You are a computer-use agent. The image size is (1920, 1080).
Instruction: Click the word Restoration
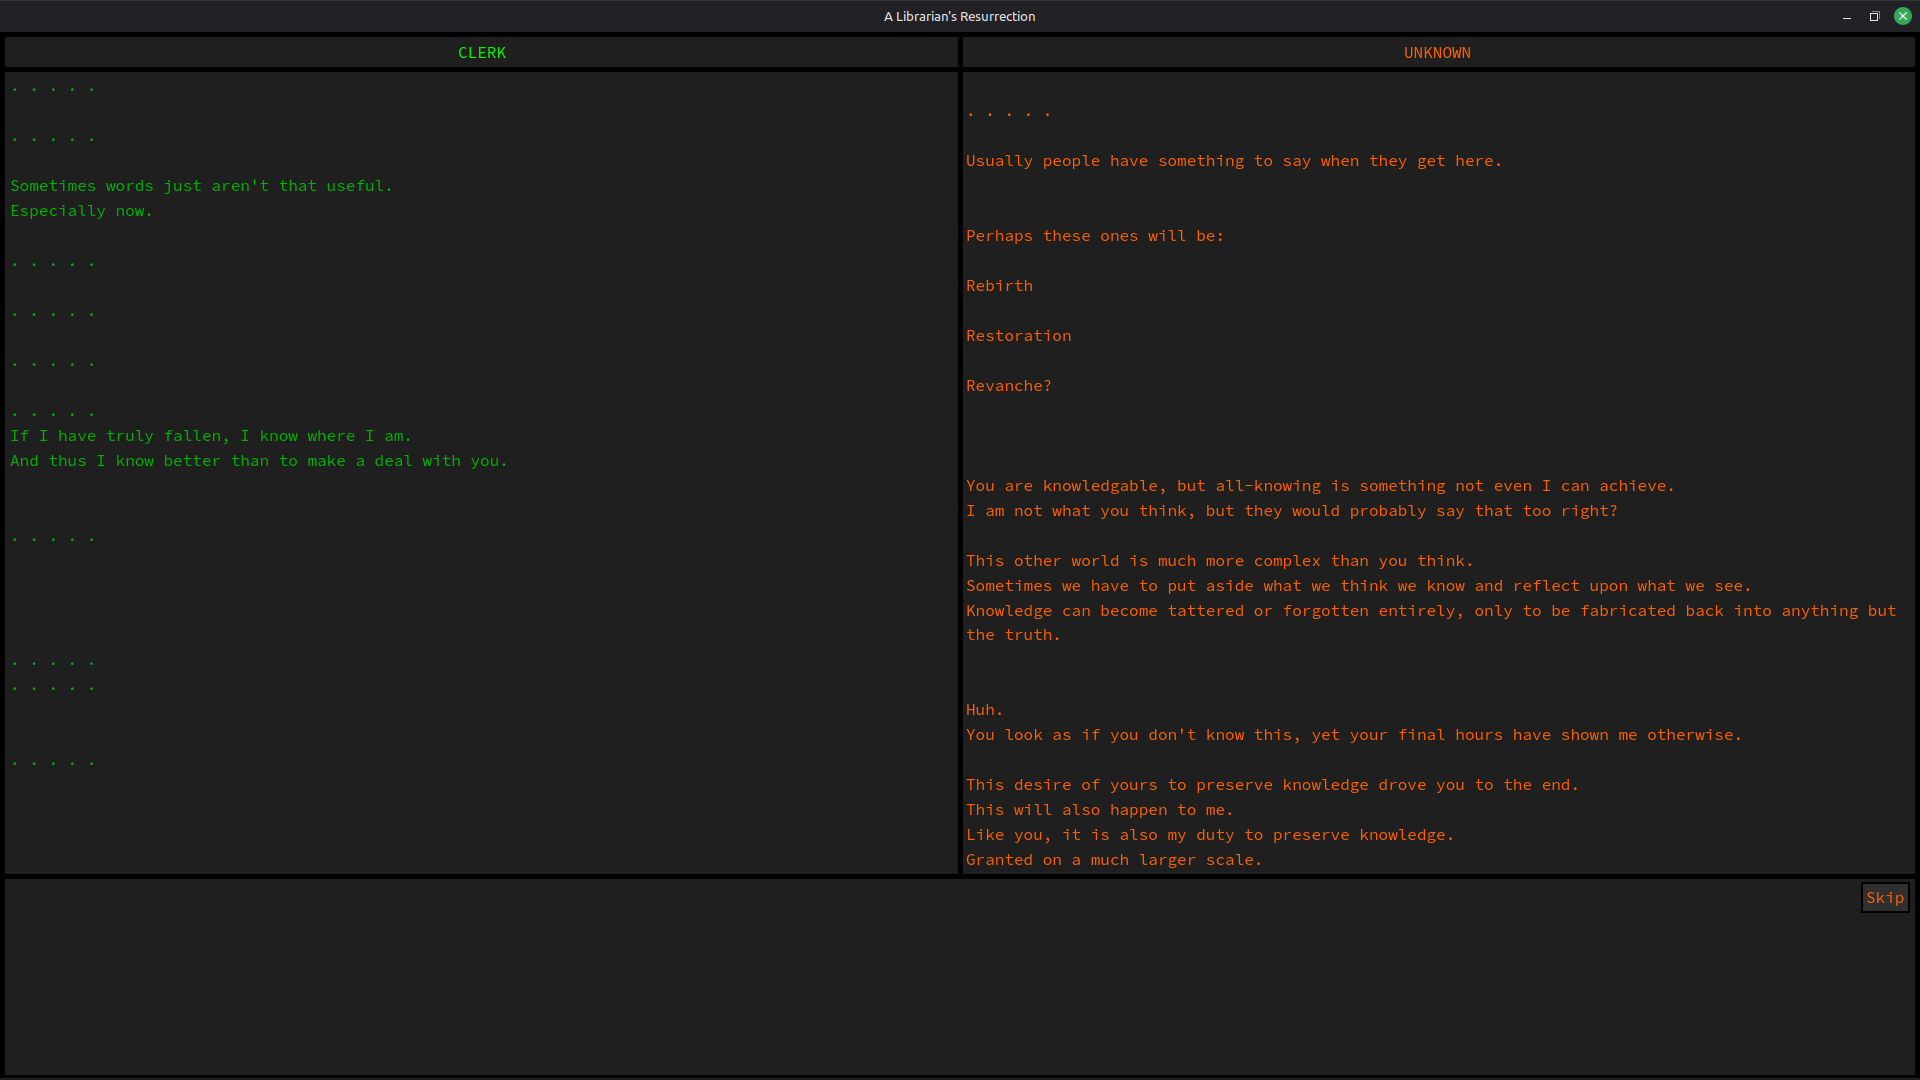pyautogui.click(x=1018, y=336)
